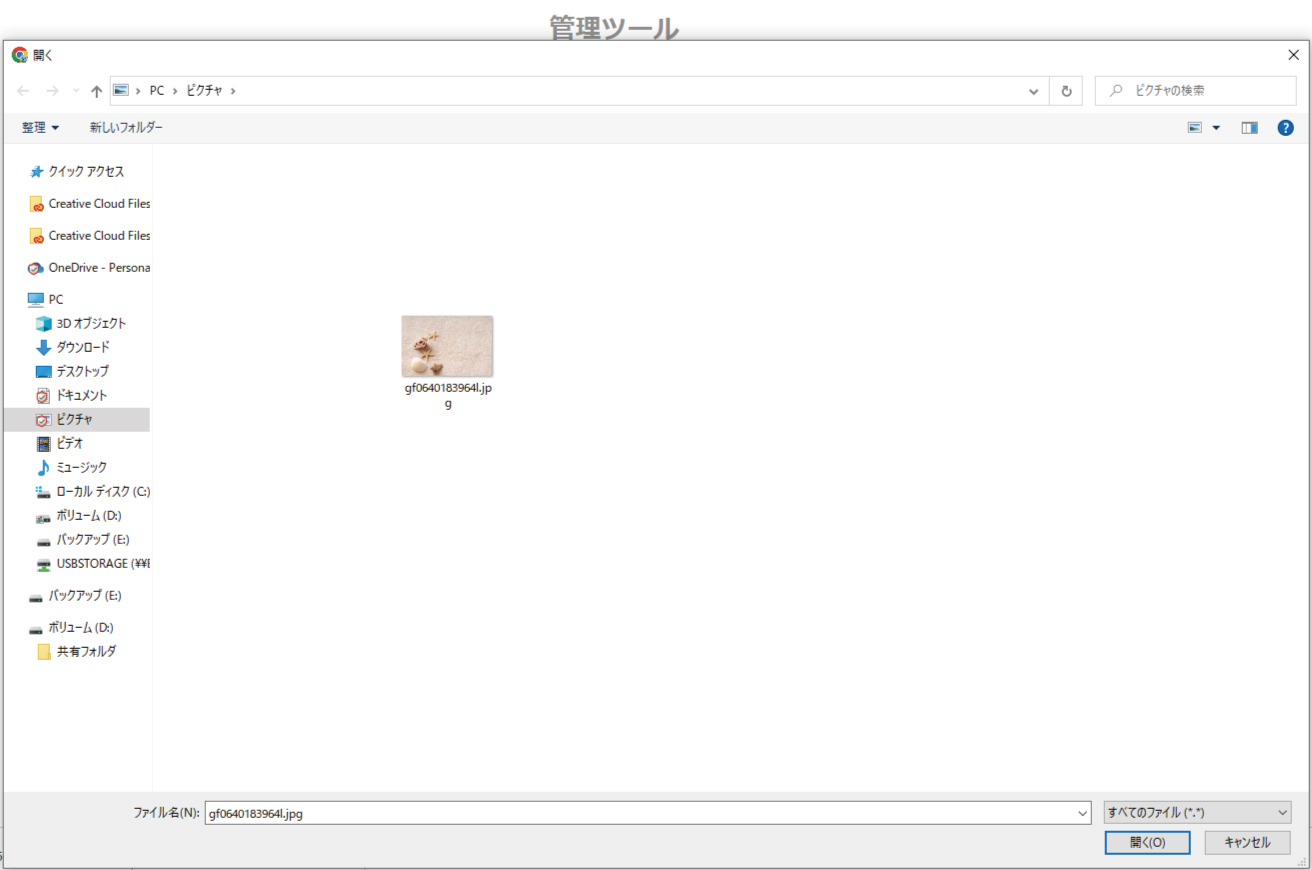Open the help question mark icon
This screenshot has height=870, width=1312.
(x=1286, y=128)
